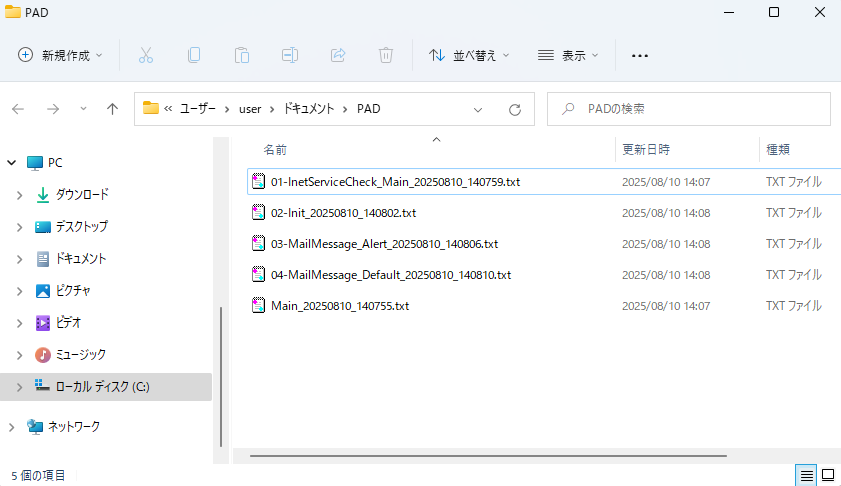Click the PC monitor icon in sidebar
Image resolution: width=841 pixels, height=486 pixels.
[35, 163]
